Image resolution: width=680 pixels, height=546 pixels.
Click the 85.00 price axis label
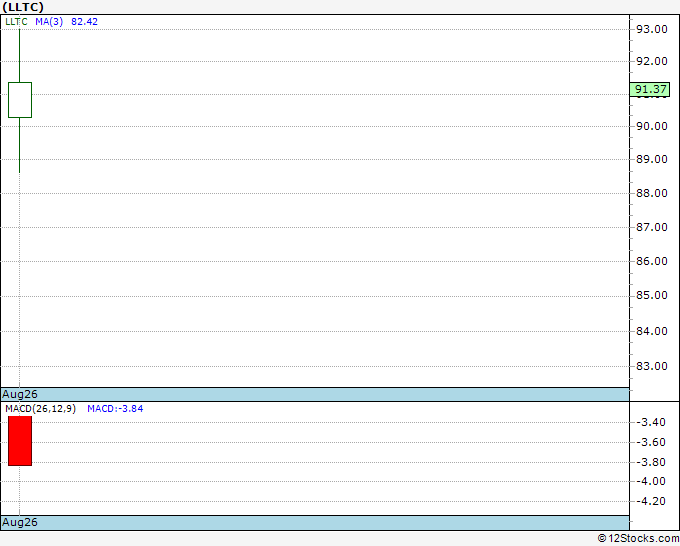[x=651, y=295]
